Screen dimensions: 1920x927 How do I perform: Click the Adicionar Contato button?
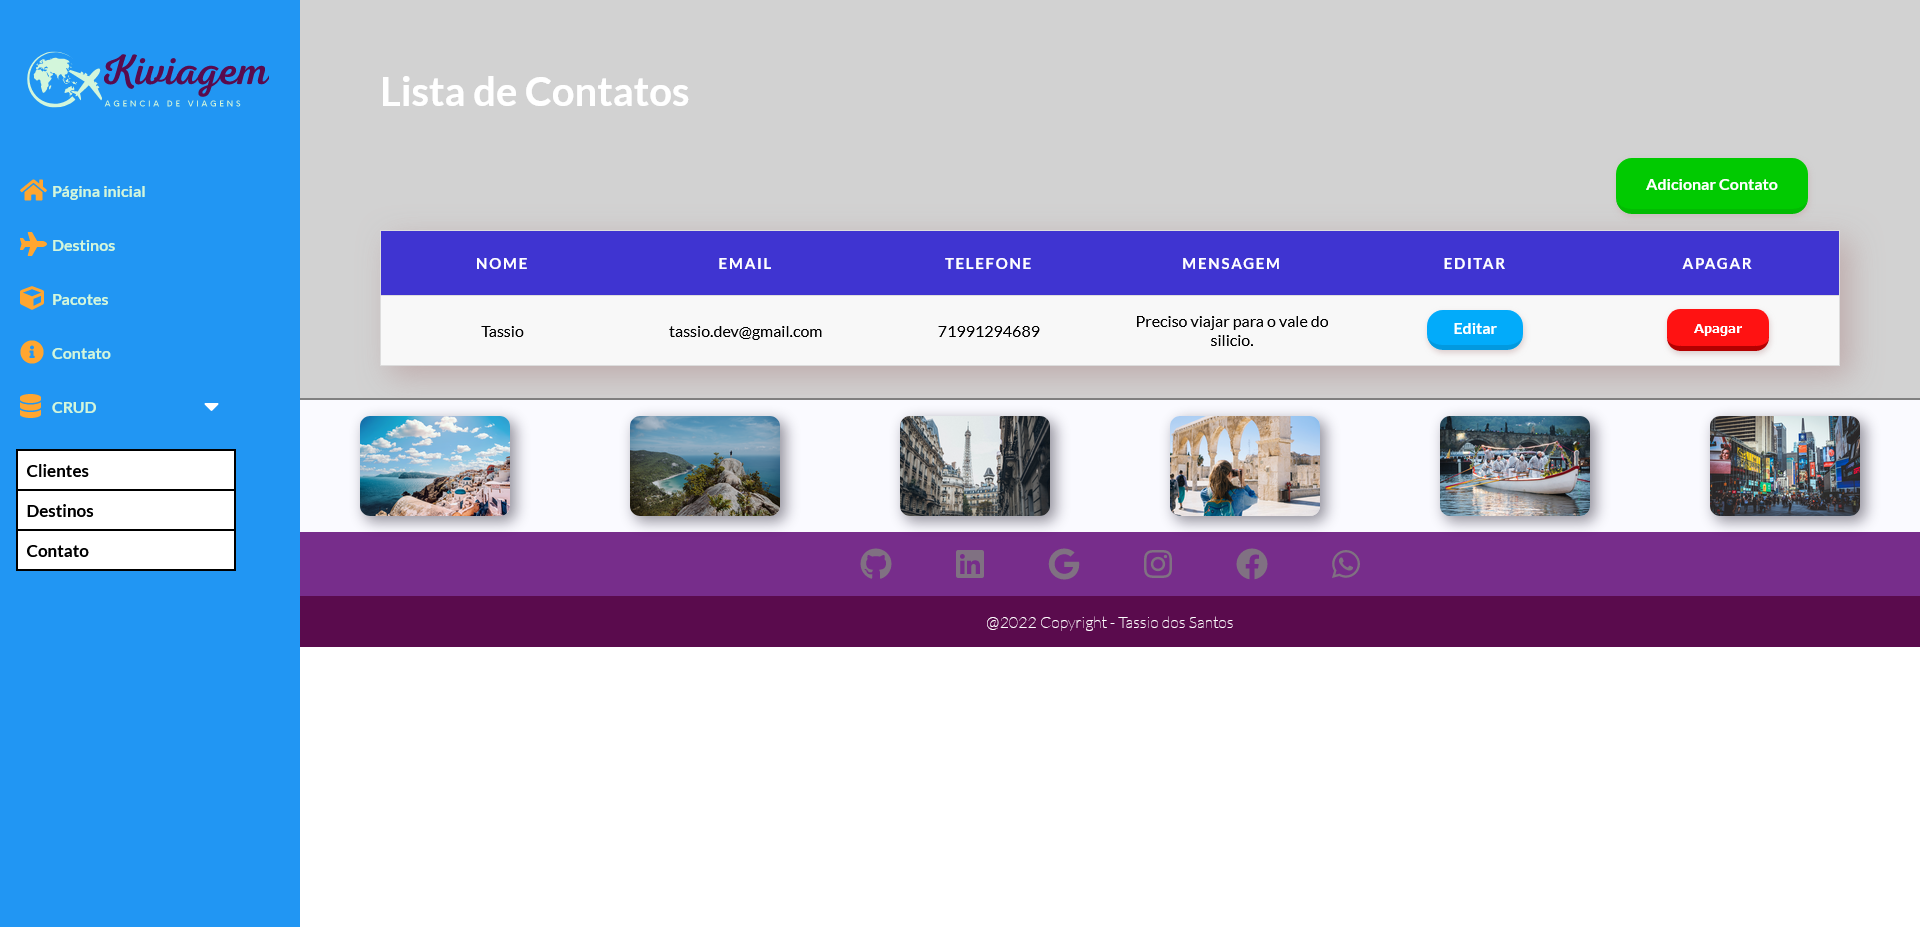(1711, 185)
